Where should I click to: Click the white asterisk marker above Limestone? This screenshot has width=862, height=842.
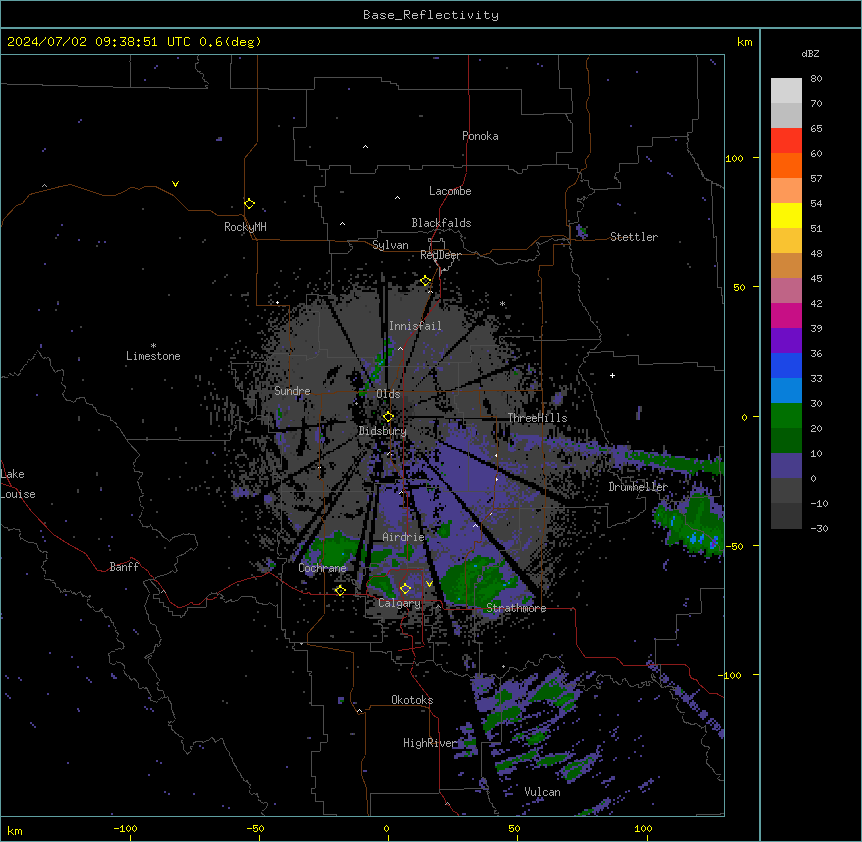tap(153, 346)
